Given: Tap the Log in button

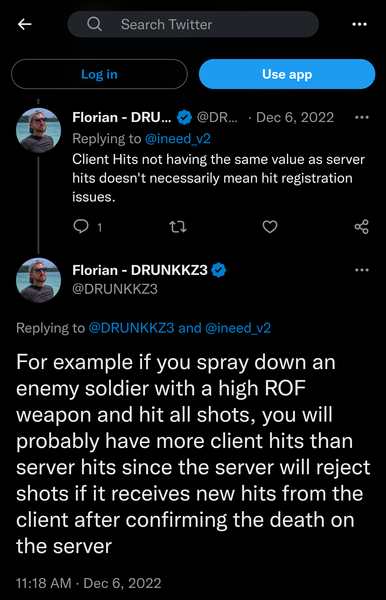Looking at the screenshot, I should (x=99, y=74).
